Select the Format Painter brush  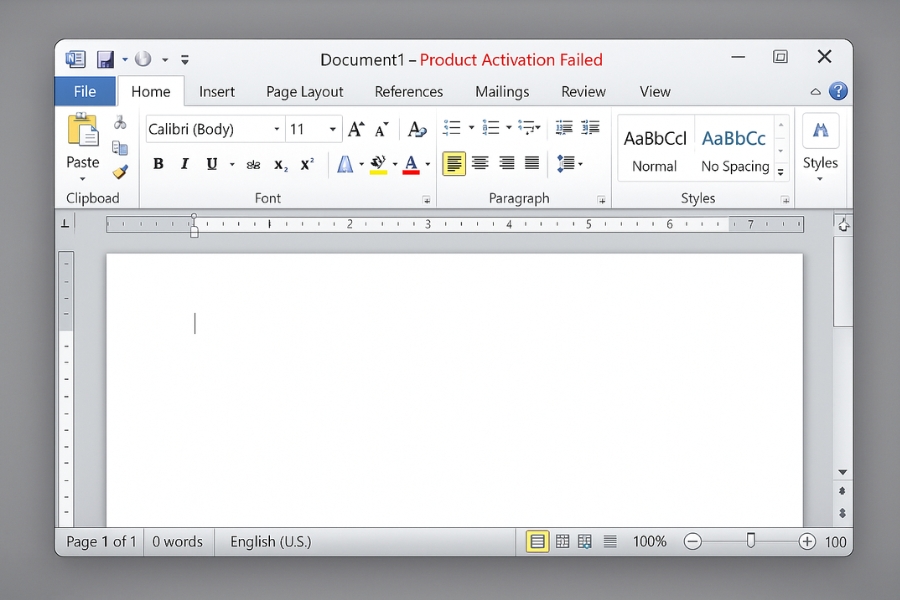click(x=120, y=172)
